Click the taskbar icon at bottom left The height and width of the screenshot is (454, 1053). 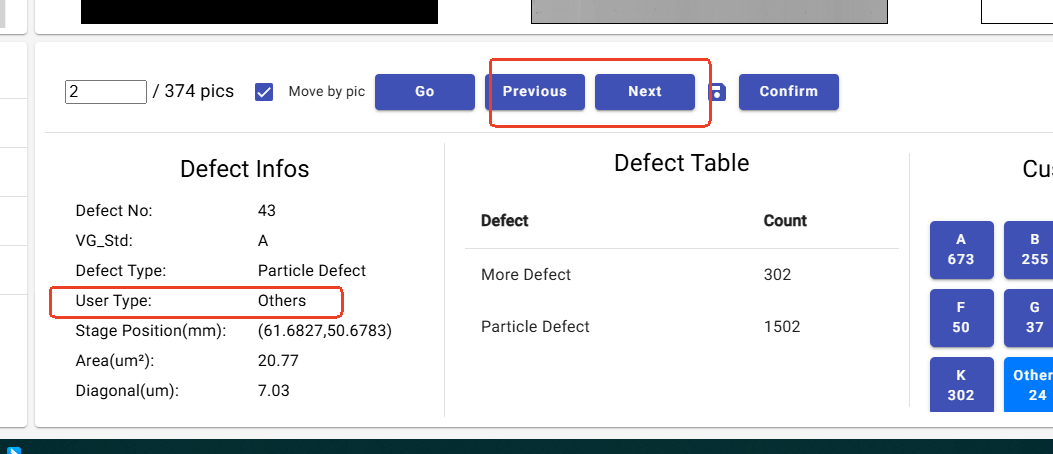(14, 450)
